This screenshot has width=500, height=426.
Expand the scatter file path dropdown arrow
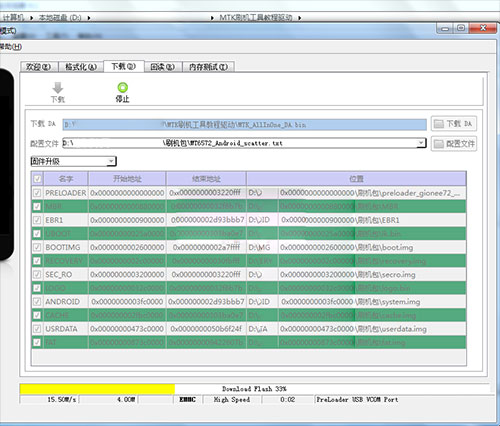pyautogui.click(x=421, y=143)
